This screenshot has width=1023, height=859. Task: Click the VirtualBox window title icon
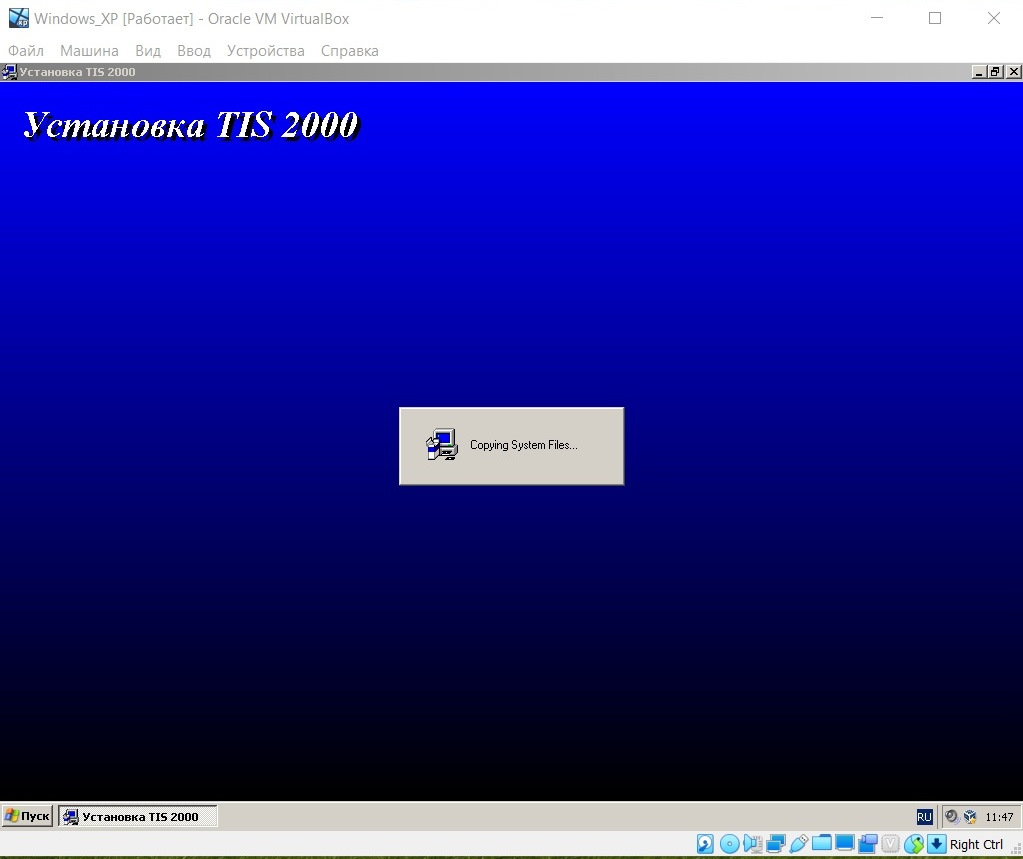tap(18, 18)
